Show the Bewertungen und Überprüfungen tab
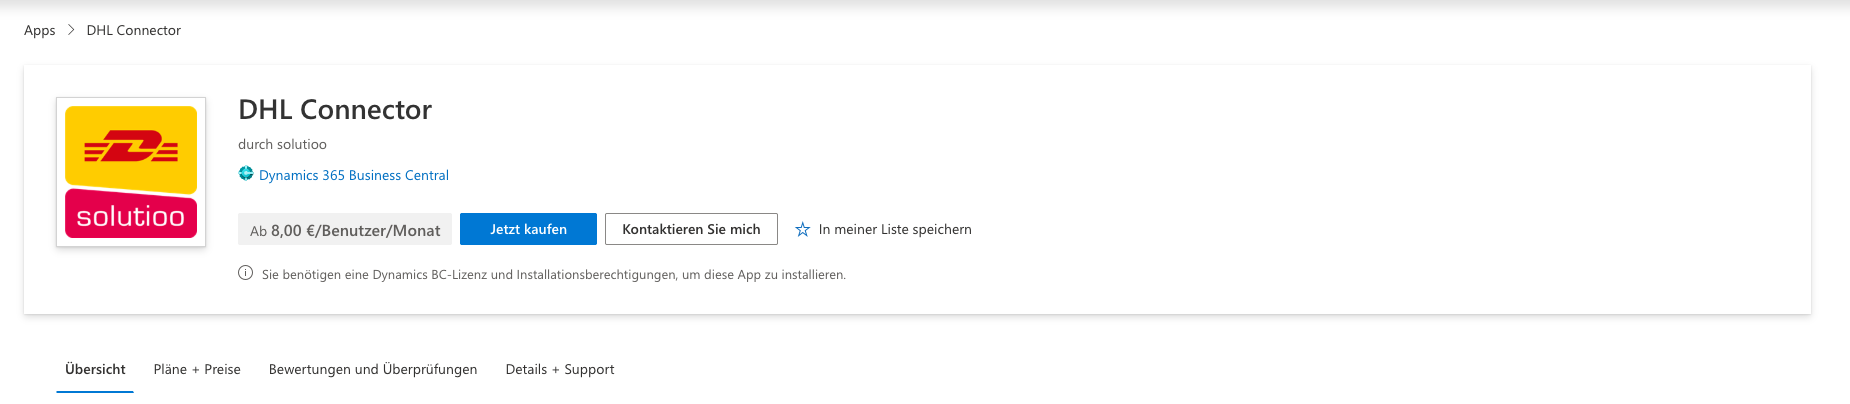Viewport: 1850px width, 404px height. pyautogui.click(x=373, y=369)
